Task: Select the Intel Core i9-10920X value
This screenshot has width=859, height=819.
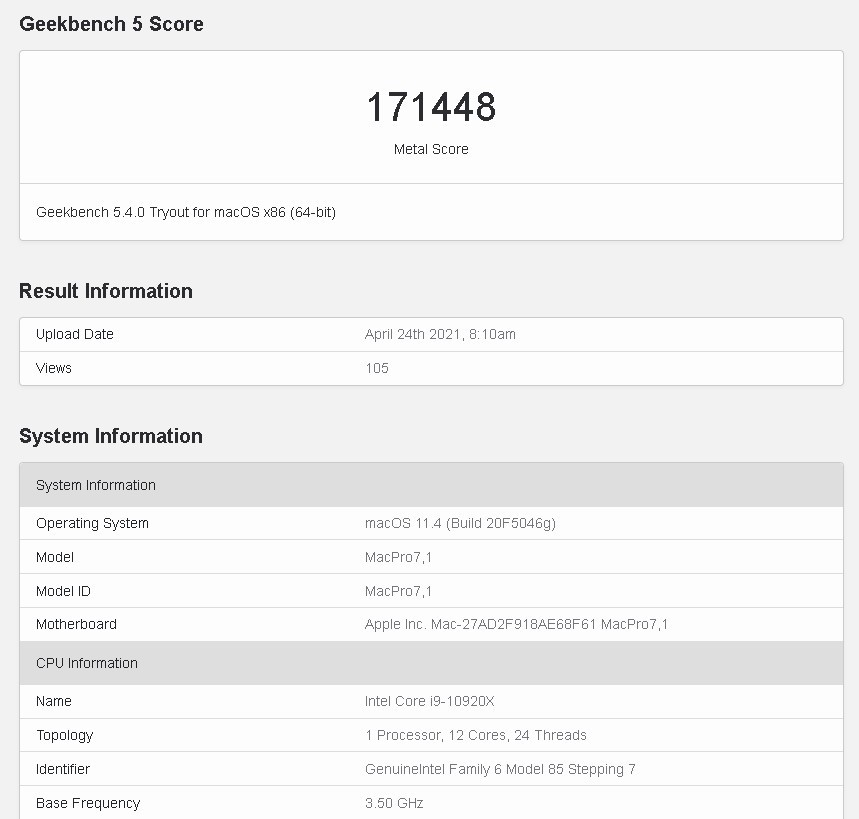Action: [430, 701]
